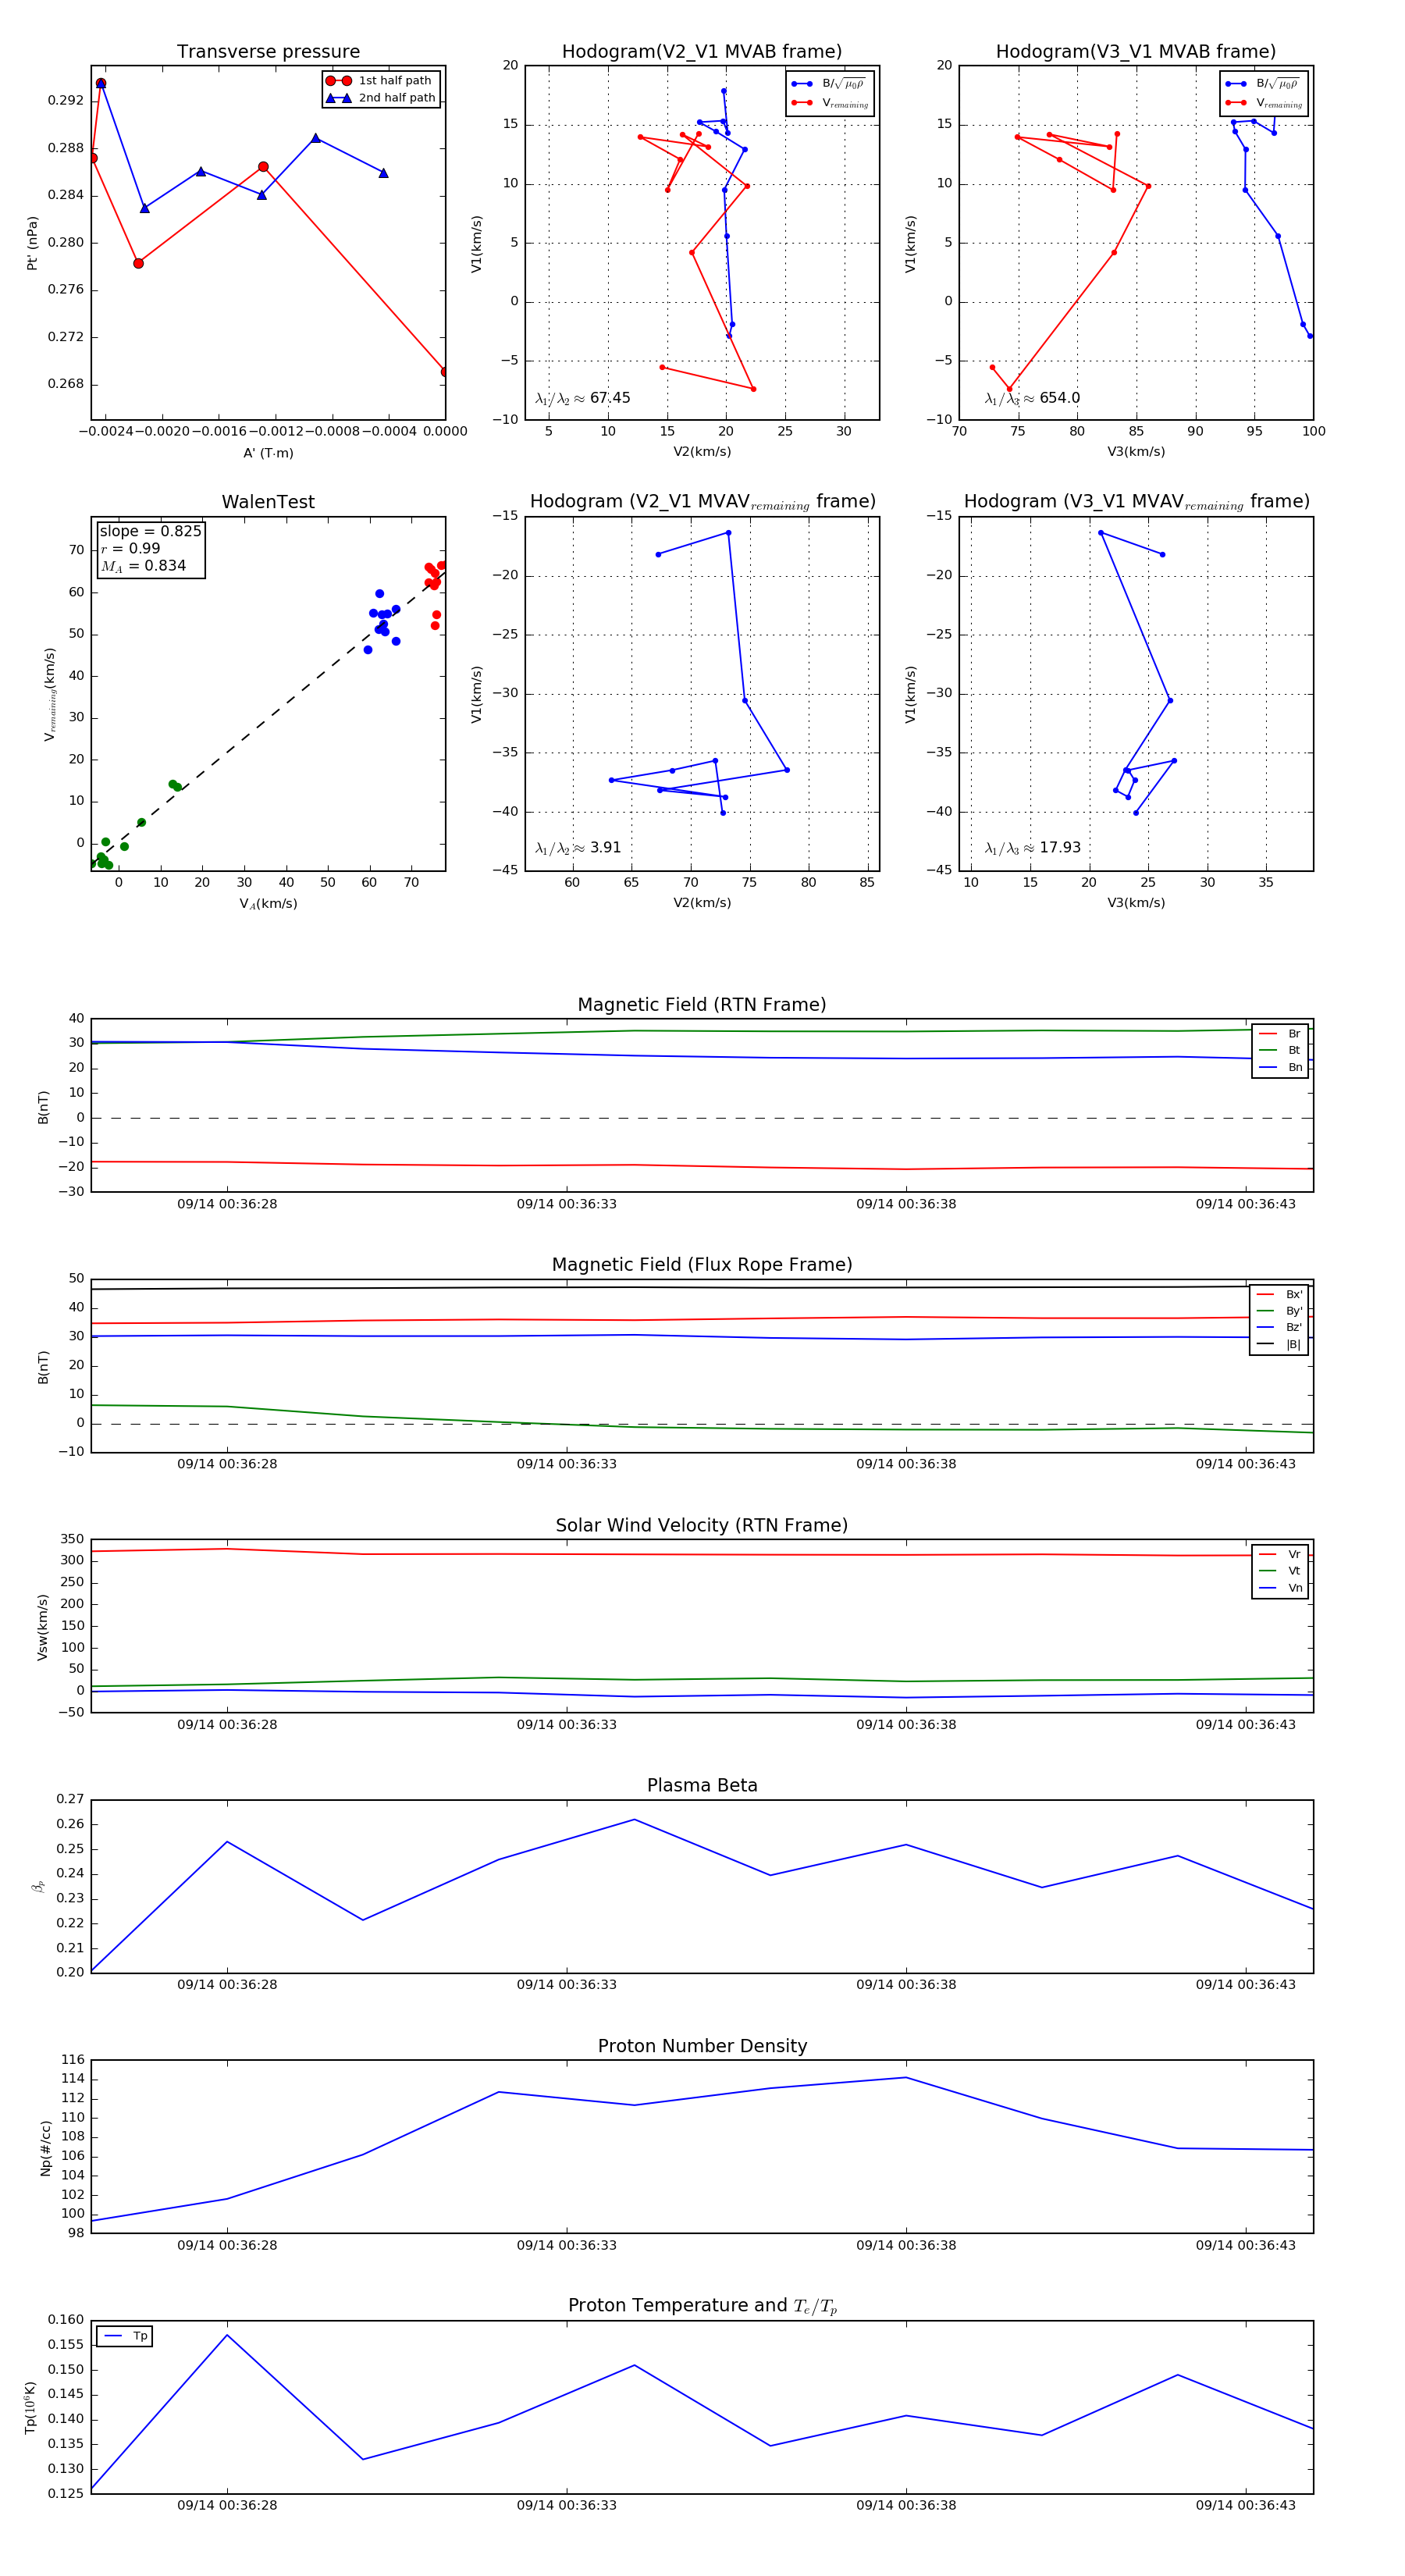
Task: Click the 'Tp(10^6K)' axis label
Action: tap(30, 2407)
